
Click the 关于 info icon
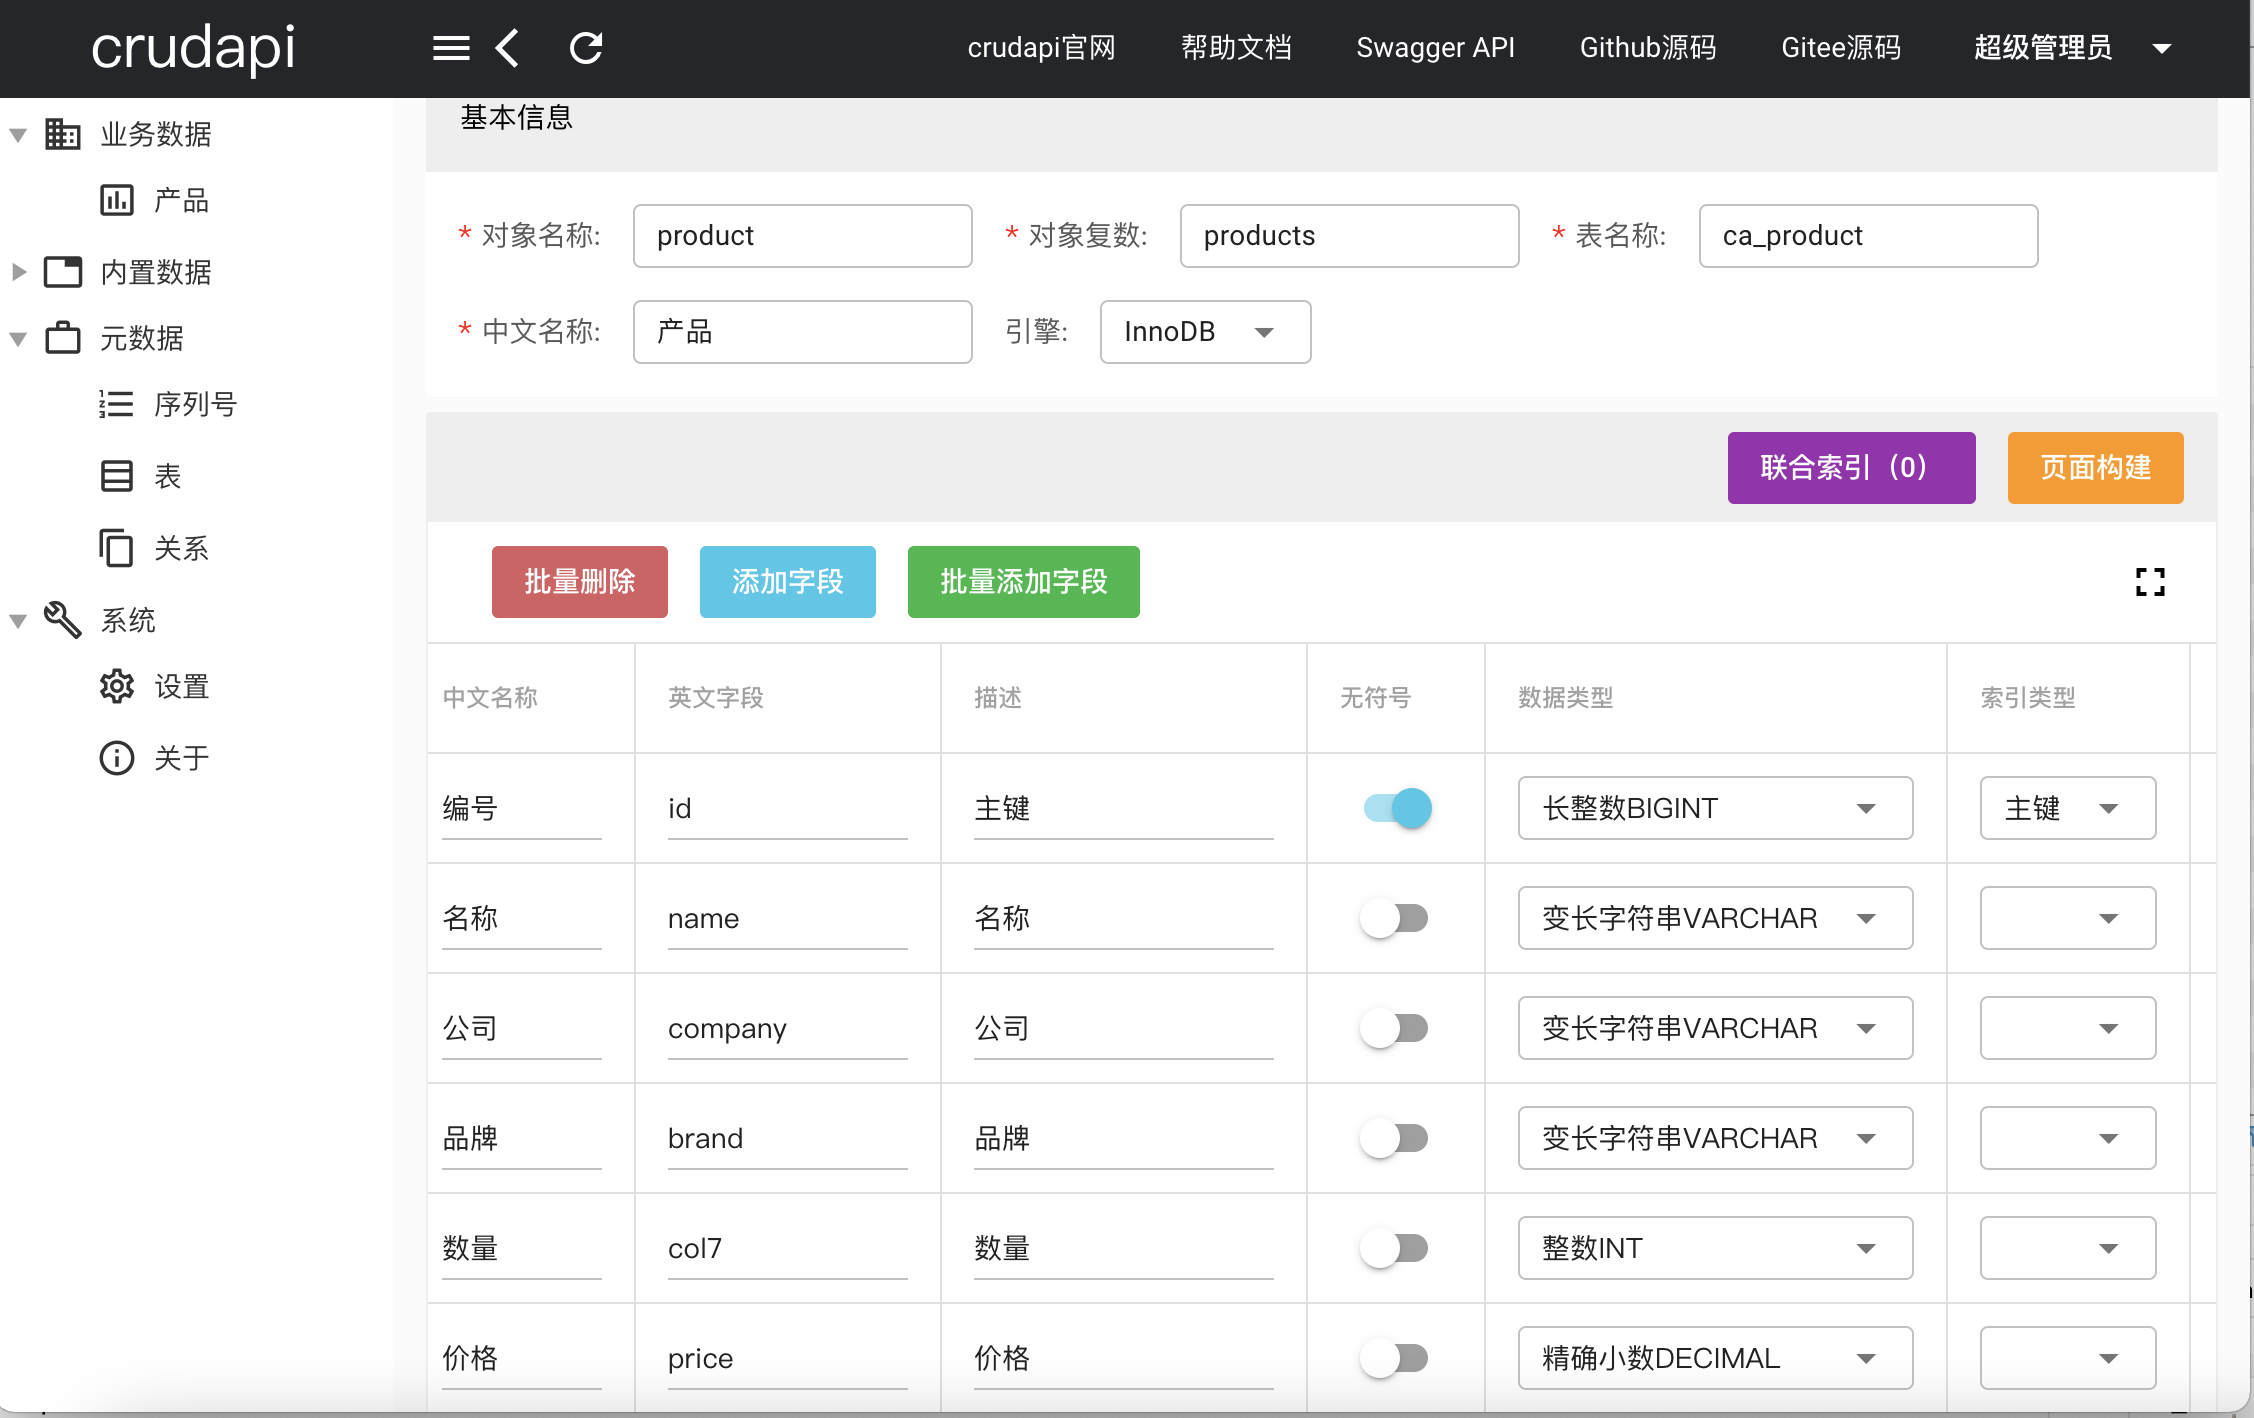click(x=115, y=757)
